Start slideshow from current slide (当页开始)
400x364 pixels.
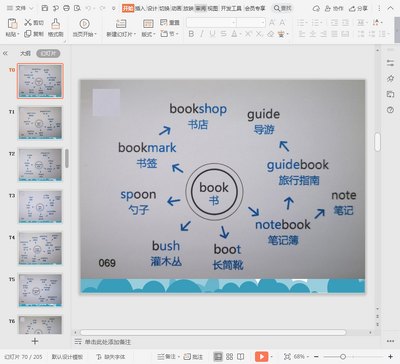(84, 24)
